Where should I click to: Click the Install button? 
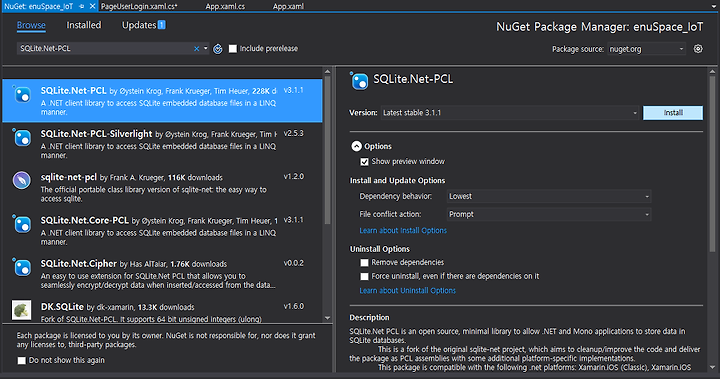[673, 113]
